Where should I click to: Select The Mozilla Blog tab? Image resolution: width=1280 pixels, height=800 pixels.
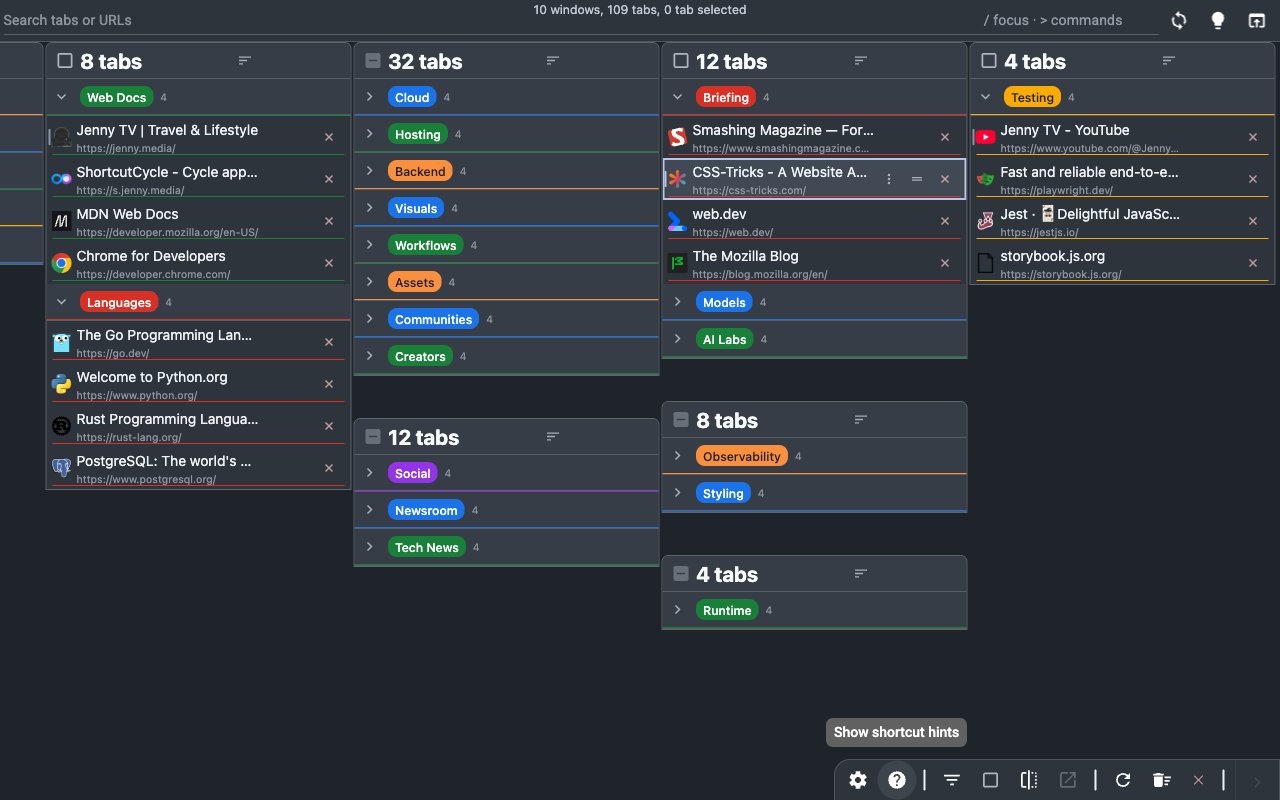(814, 263)
